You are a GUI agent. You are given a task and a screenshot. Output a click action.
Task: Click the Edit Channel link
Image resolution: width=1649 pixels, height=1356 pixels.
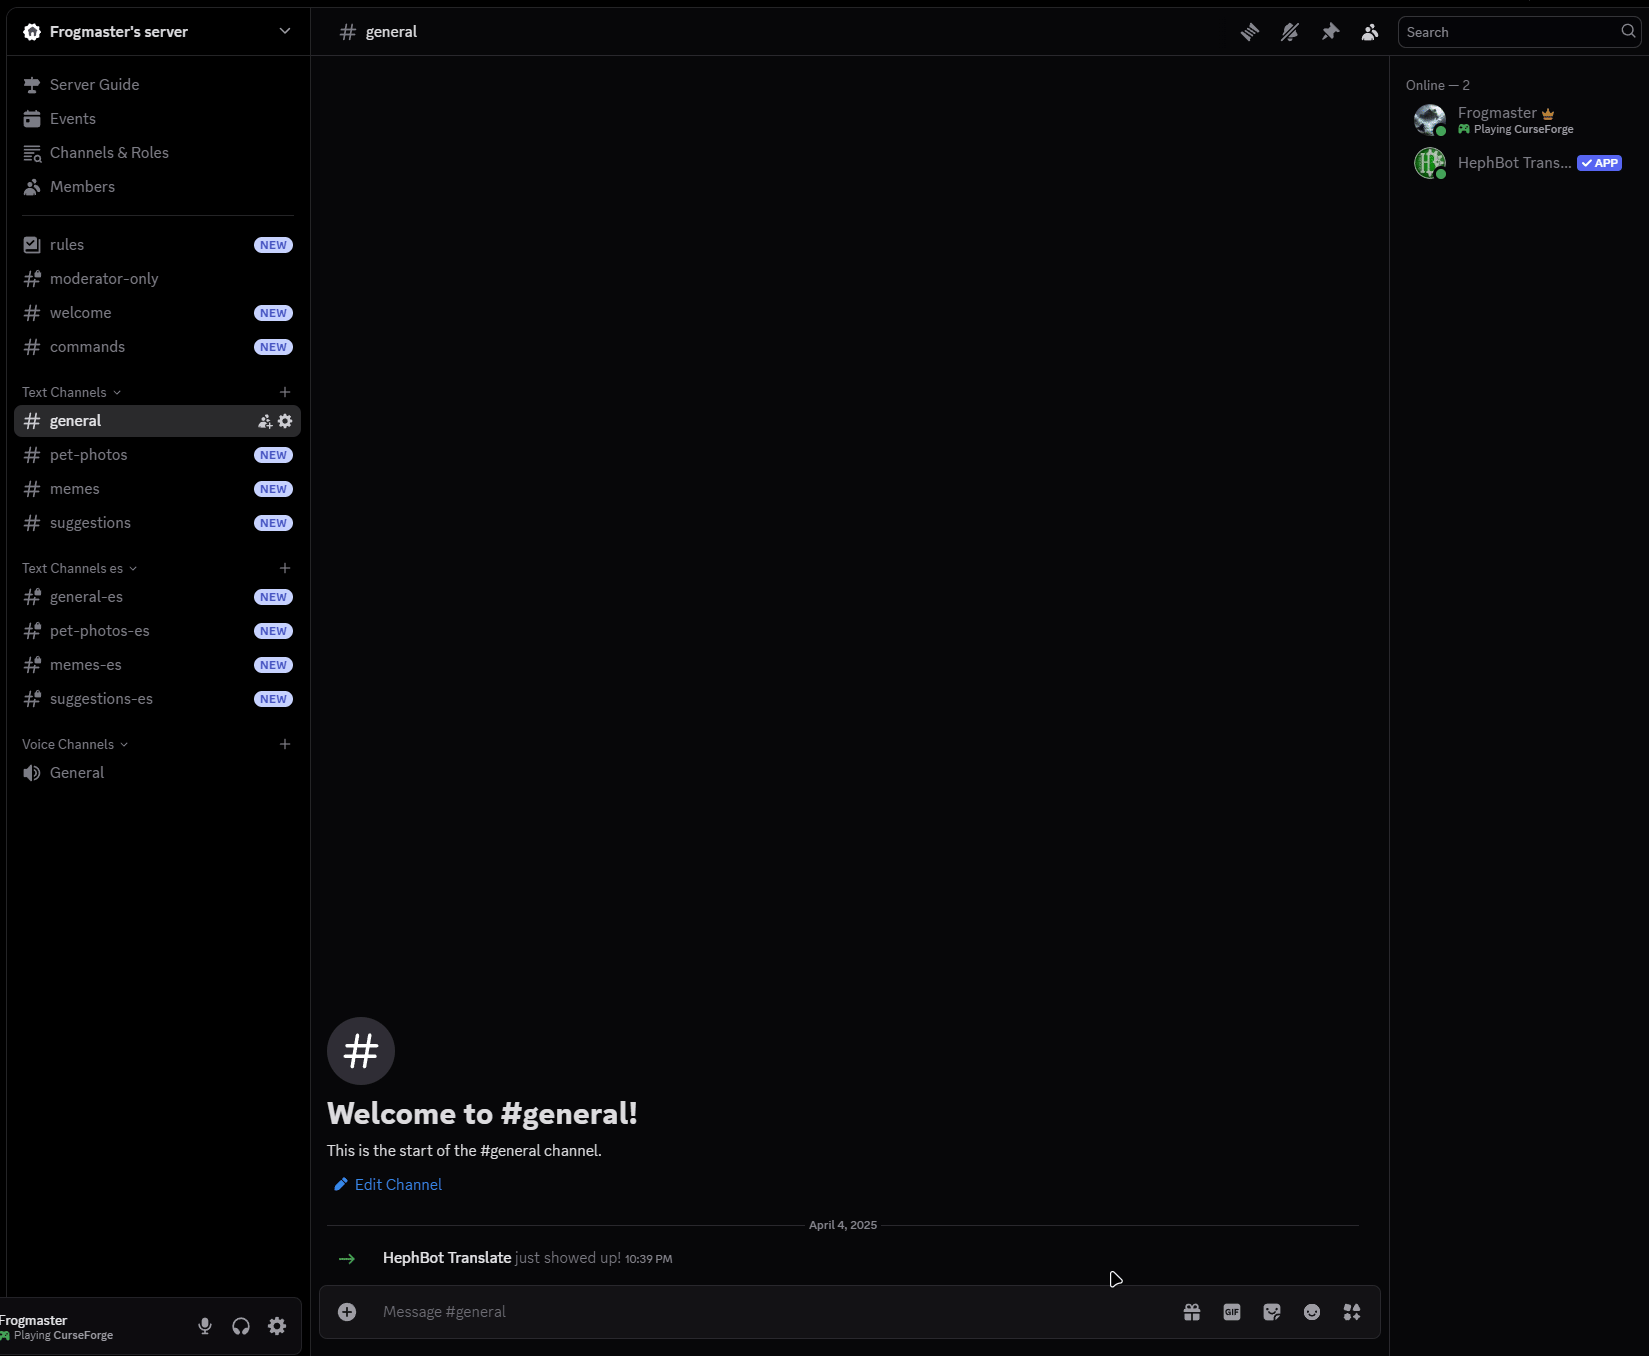pyautogui.click(x=397, y=1184)
